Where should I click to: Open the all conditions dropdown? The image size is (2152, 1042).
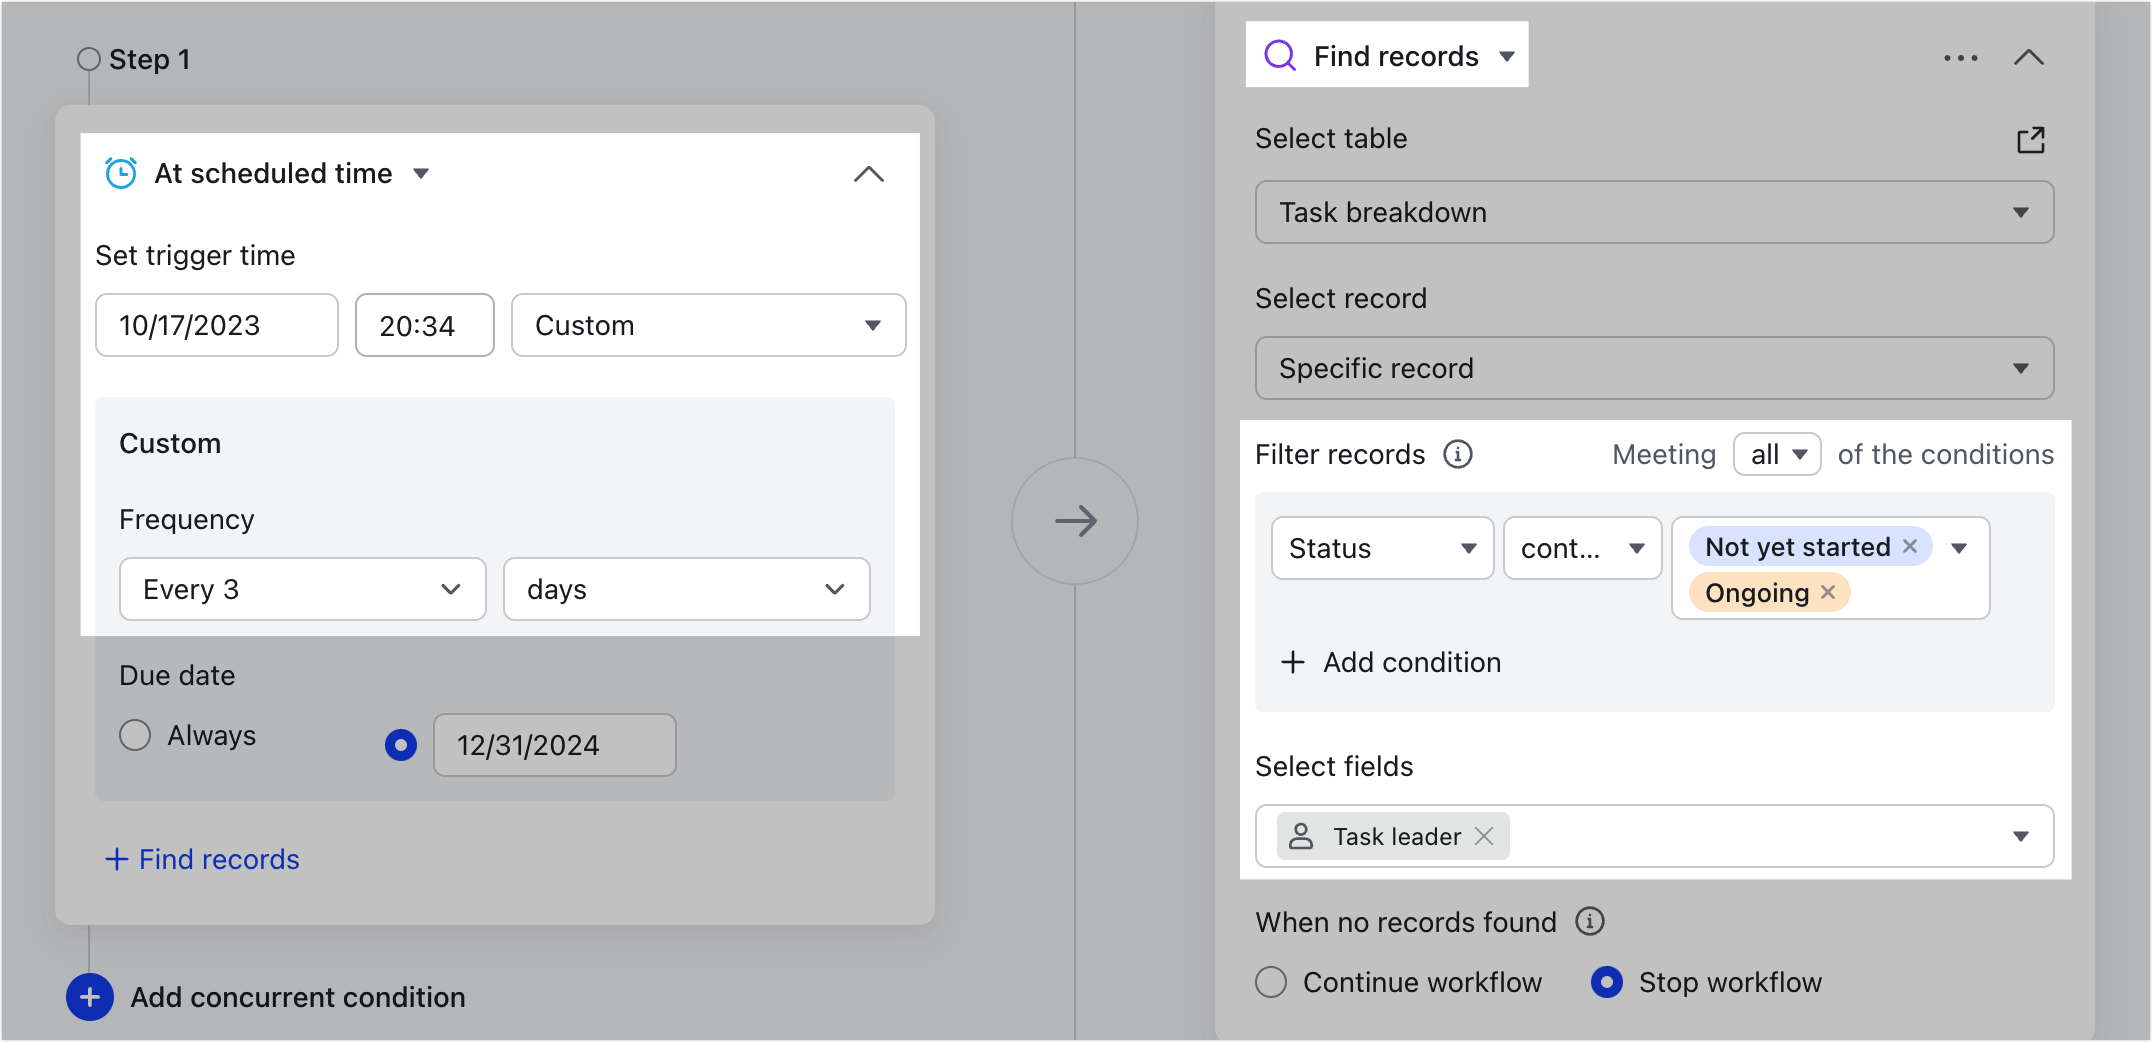(x=1777, y=454)
